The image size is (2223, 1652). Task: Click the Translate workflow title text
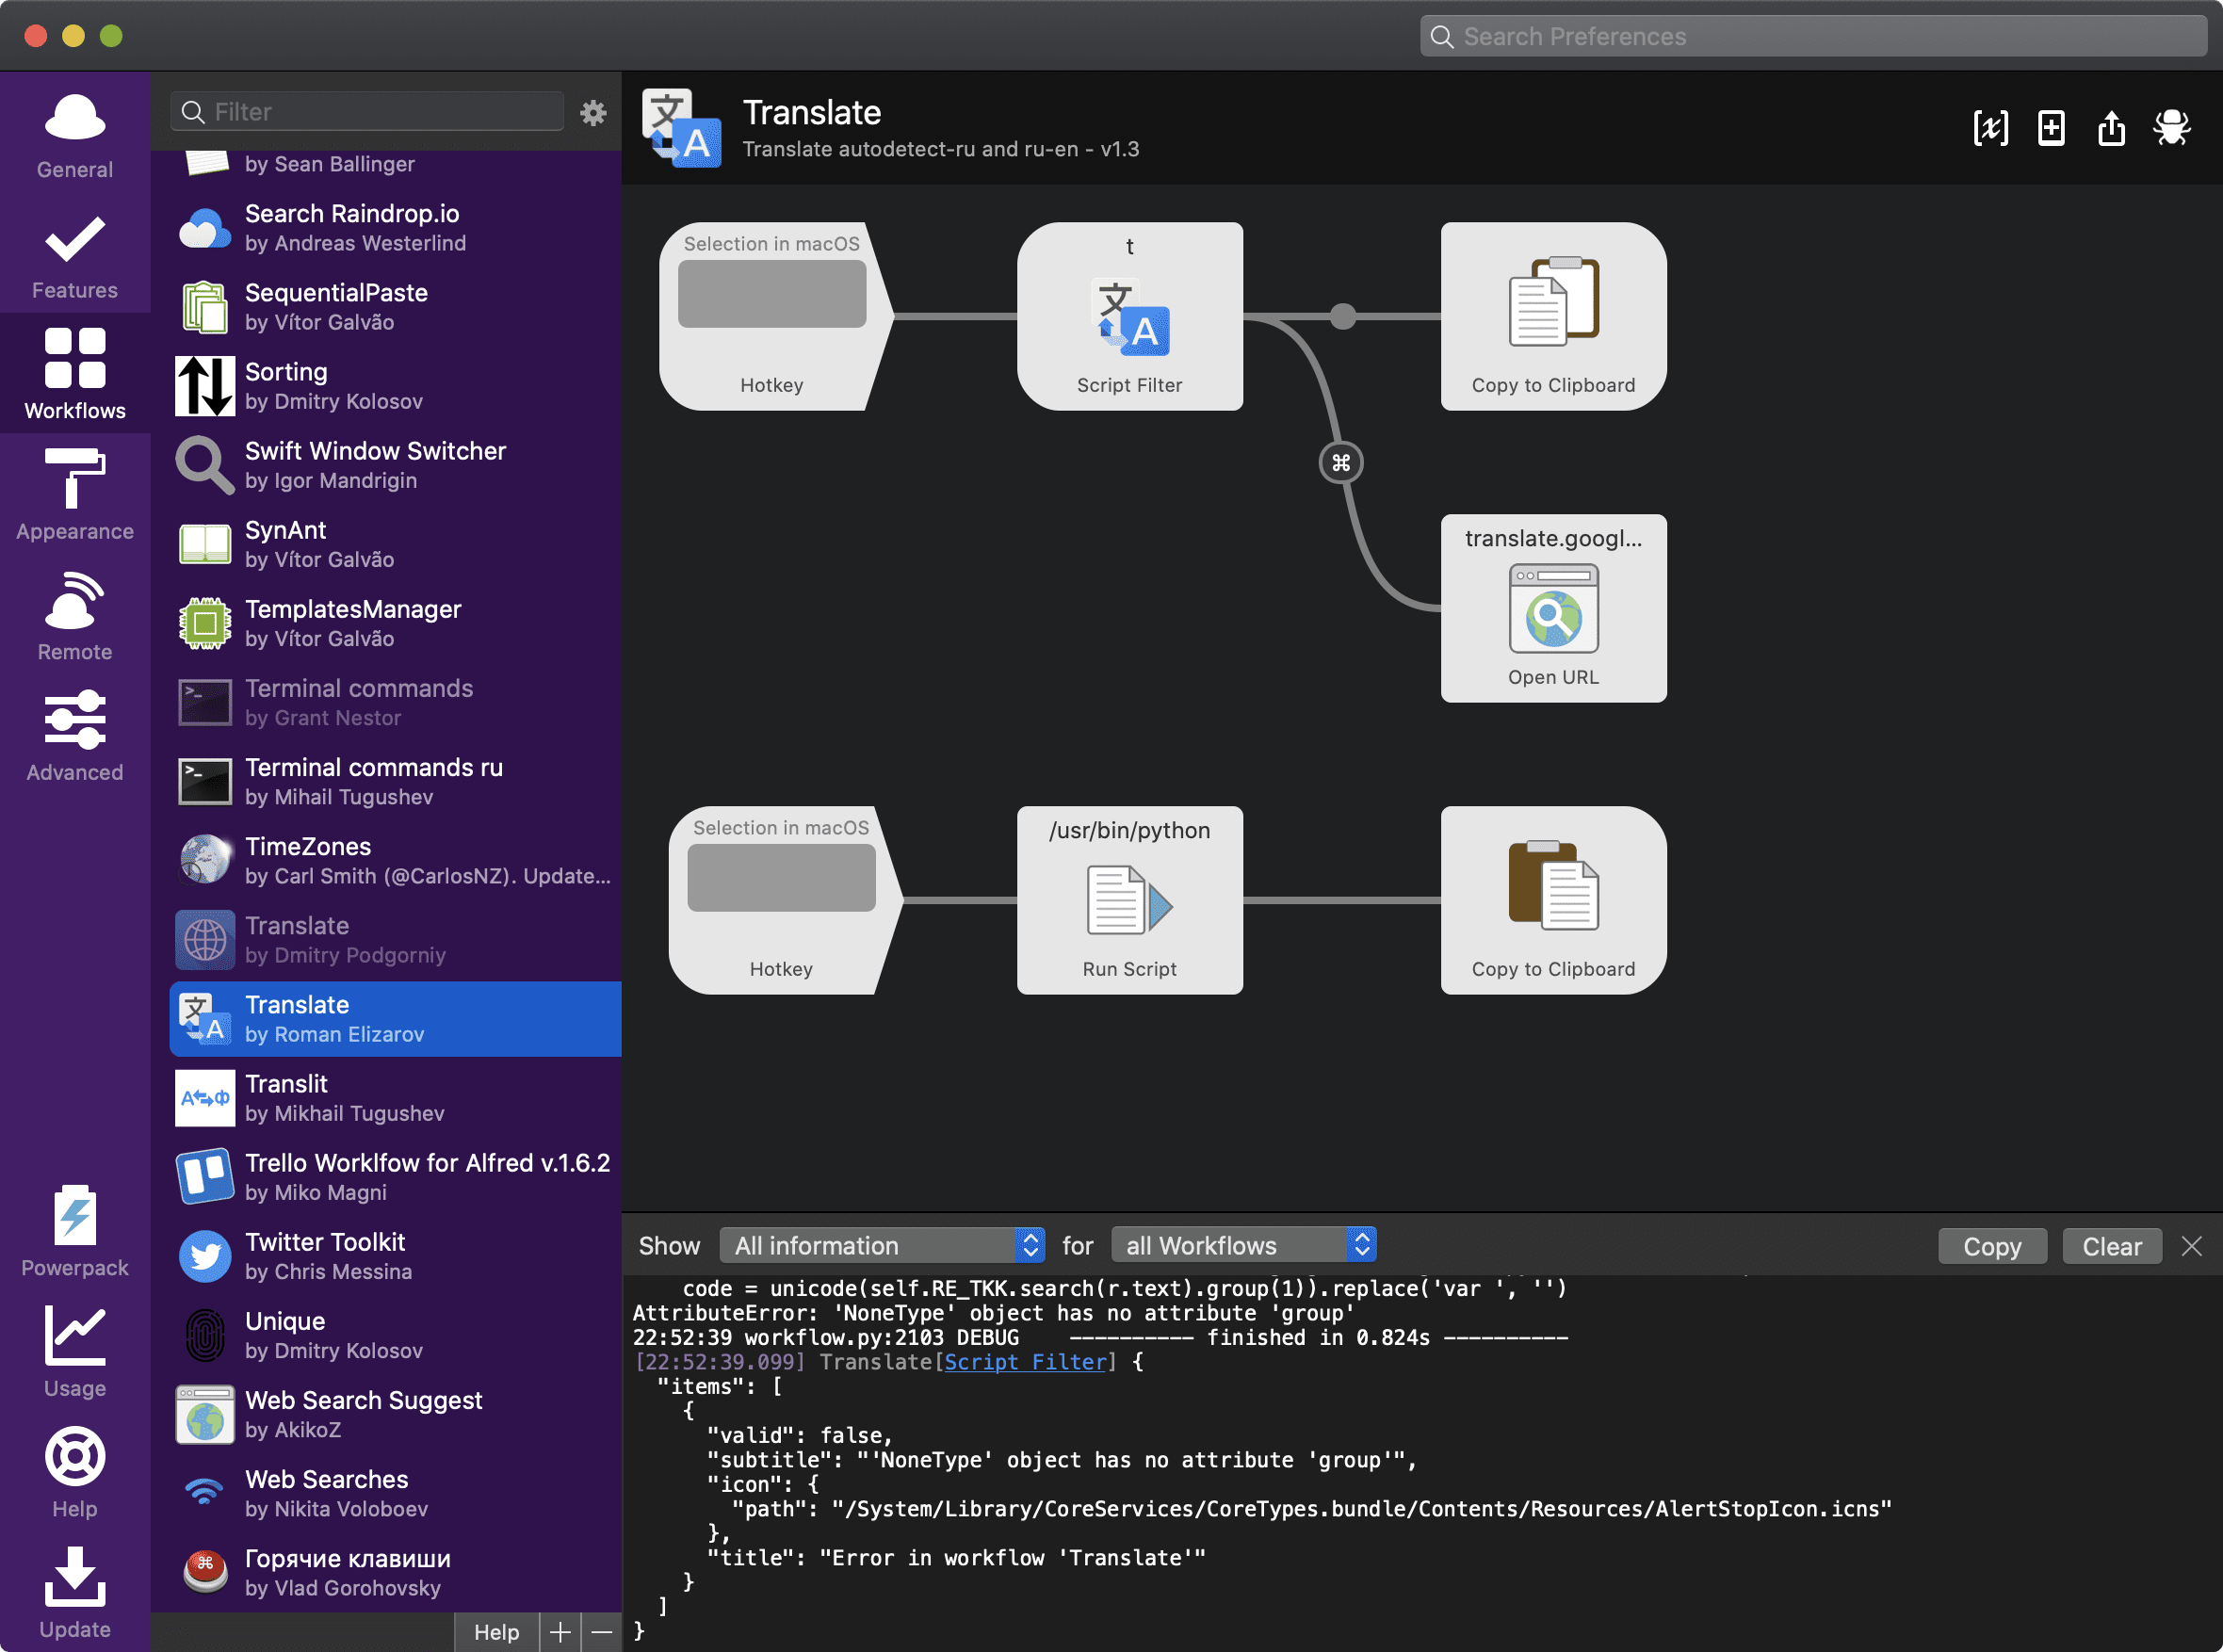[x=811, y=113]
